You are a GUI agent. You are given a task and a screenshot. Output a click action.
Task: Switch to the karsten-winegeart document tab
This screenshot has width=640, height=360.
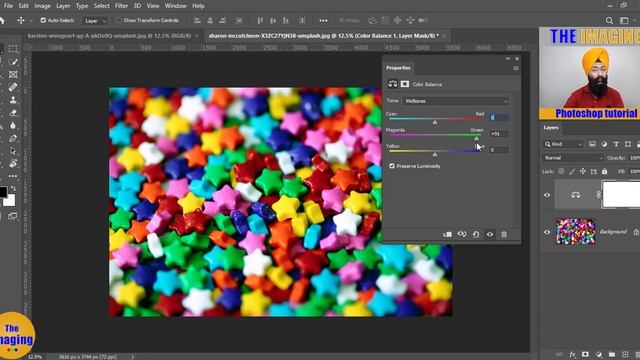[109, 36]
